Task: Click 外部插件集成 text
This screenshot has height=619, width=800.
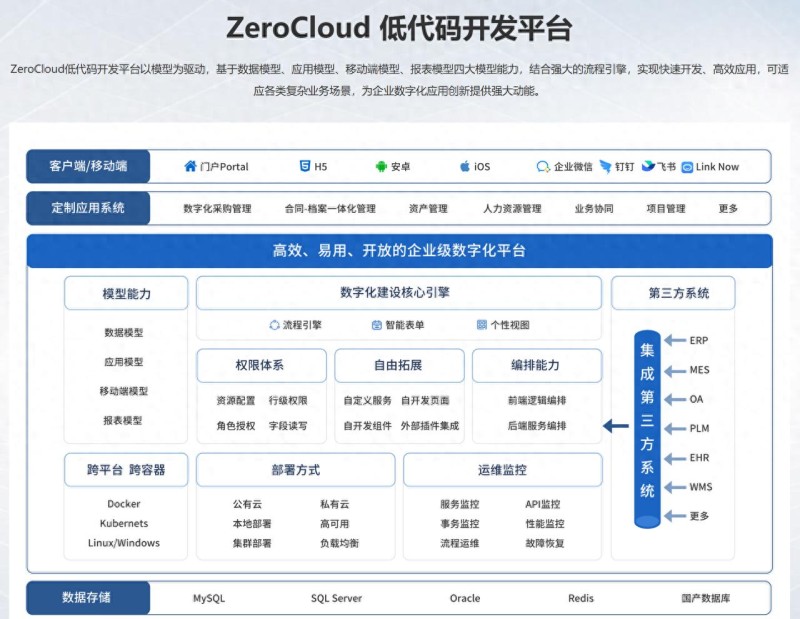Action: click(430, 426)
